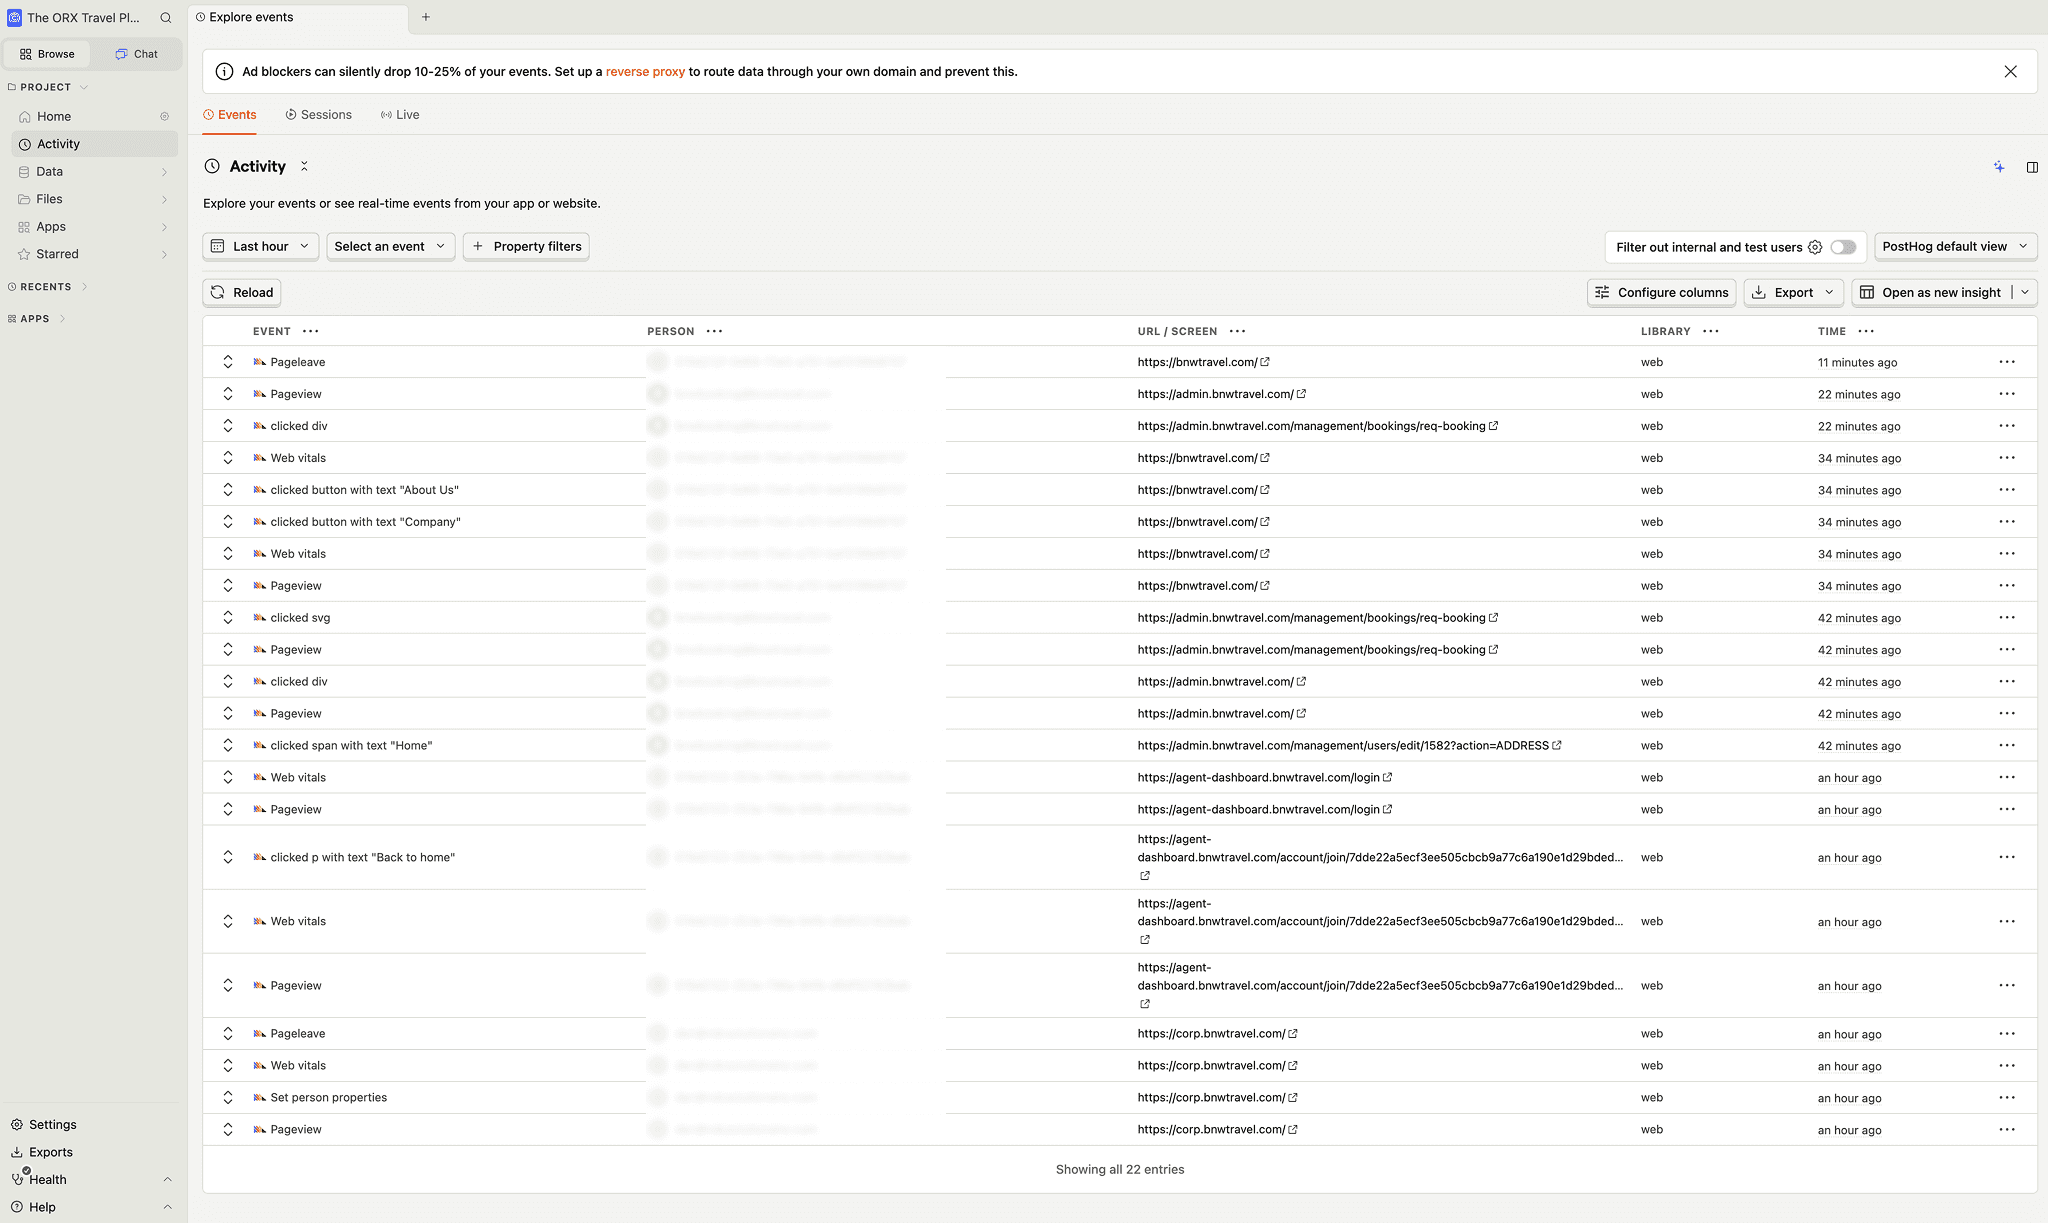Follow the reverse proxy link
This screenshot has height=1223, width=2048.
pos(645,72)
